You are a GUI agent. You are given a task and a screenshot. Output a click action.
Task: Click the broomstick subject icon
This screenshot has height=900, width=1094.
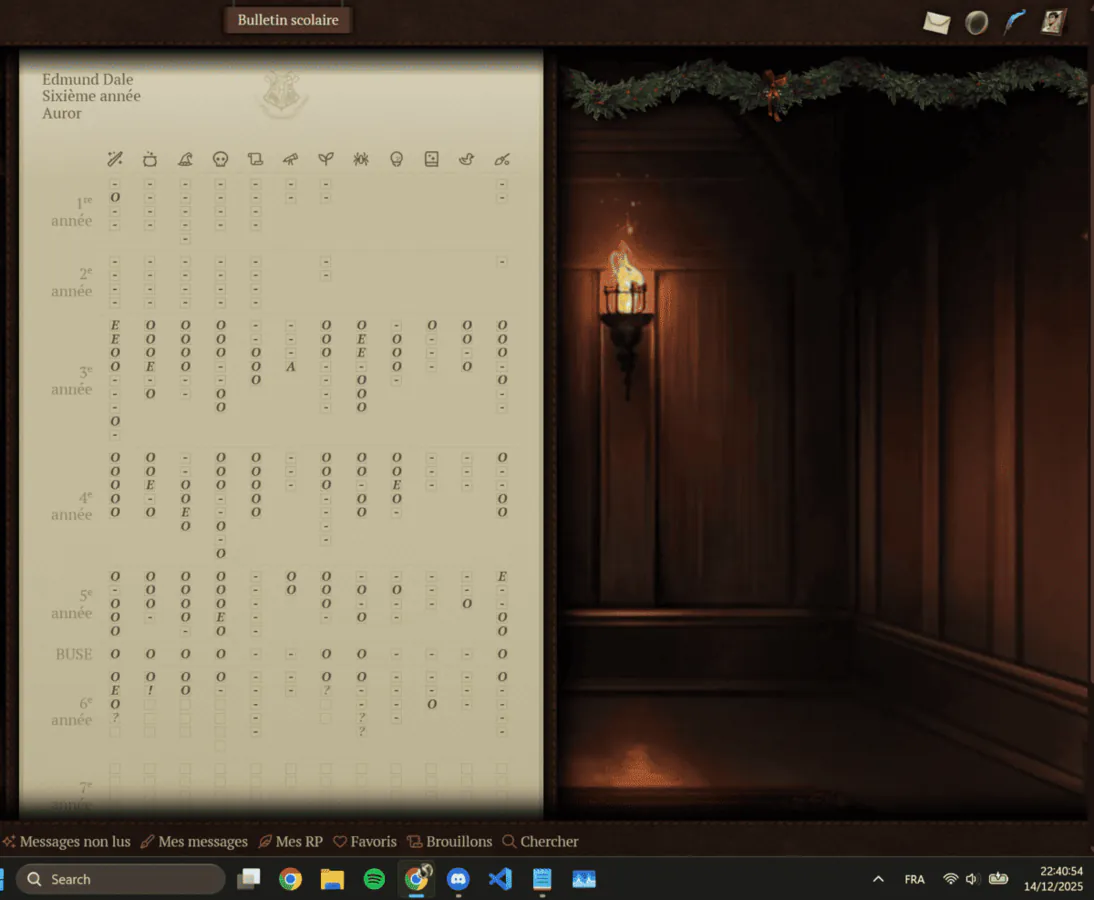click(502, 159)
